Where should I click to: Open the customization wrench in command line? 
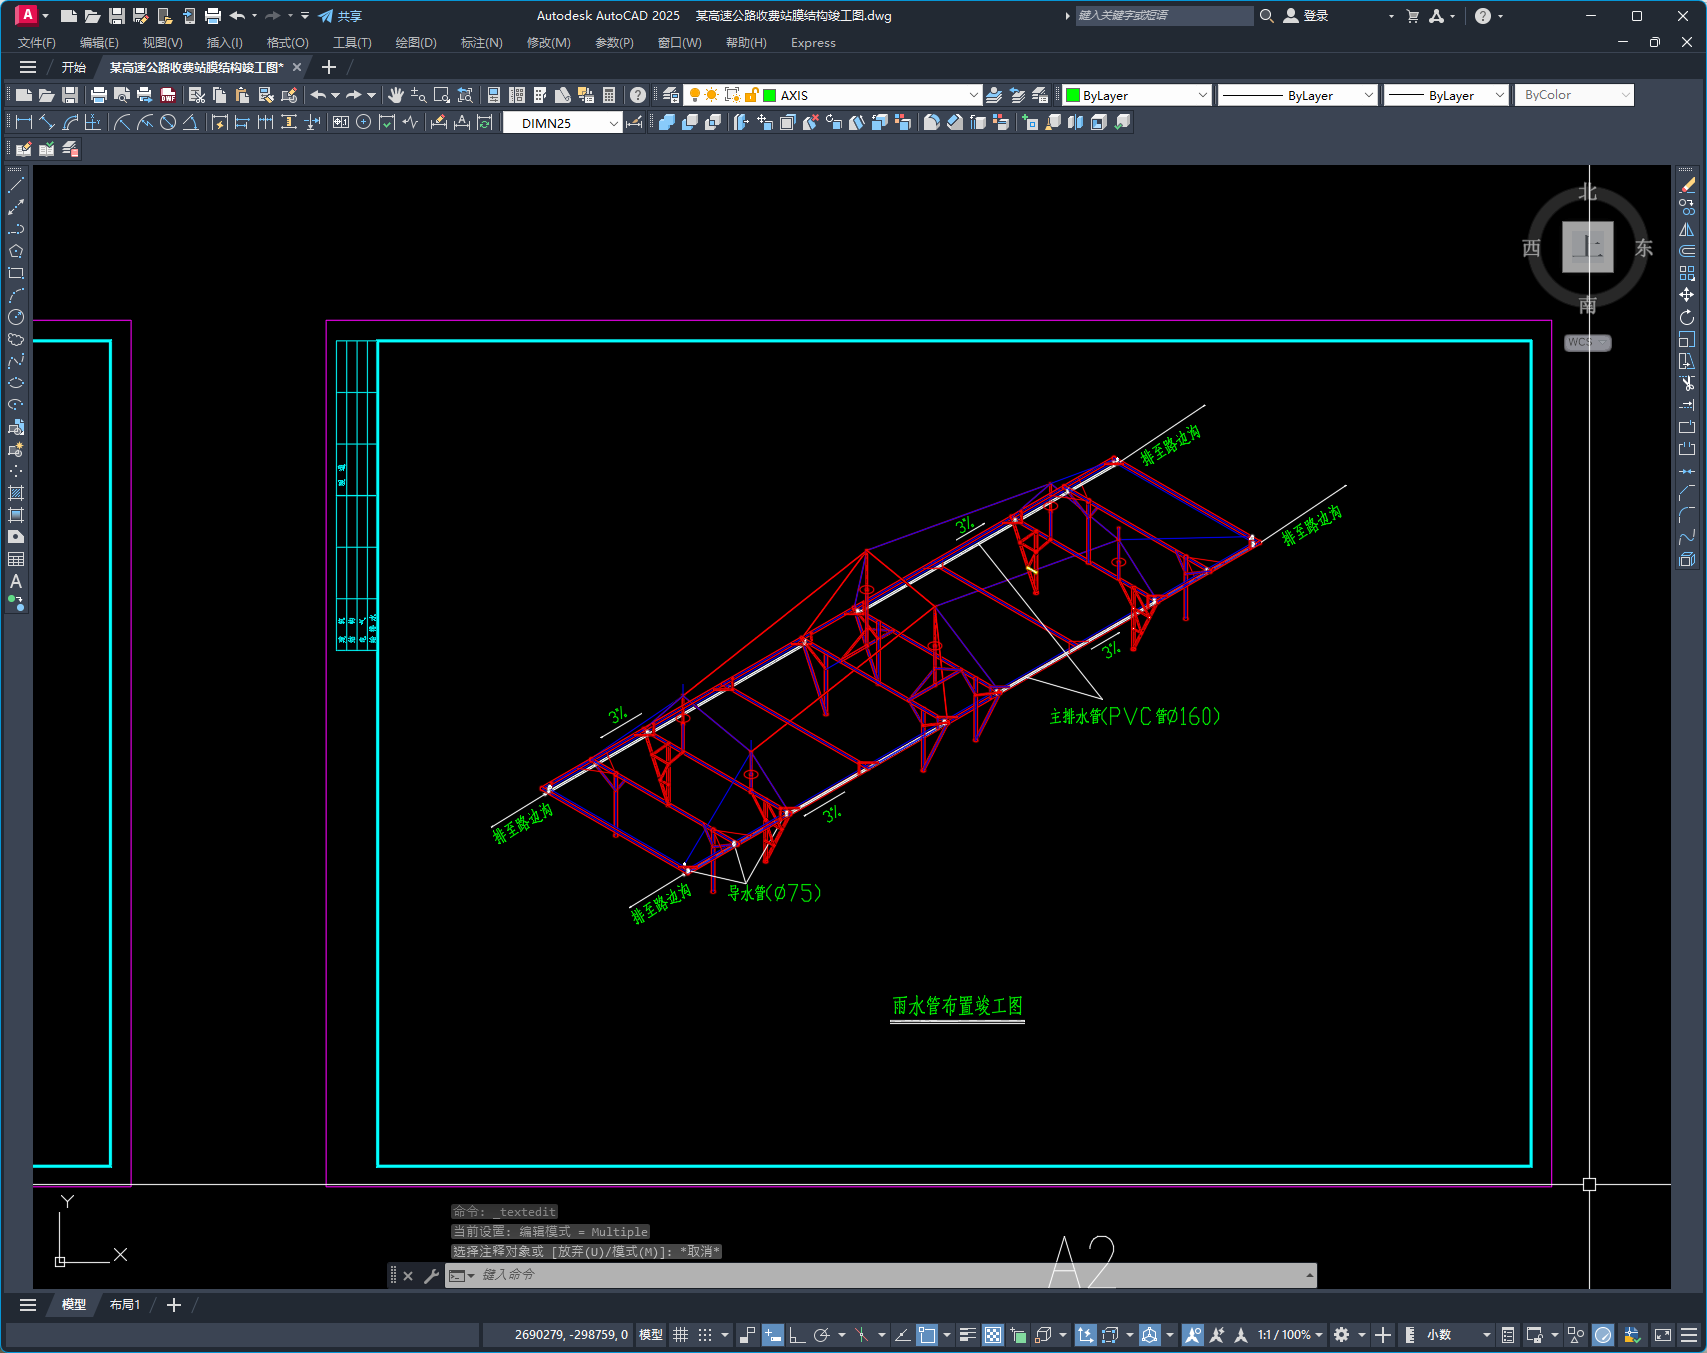432,1276
